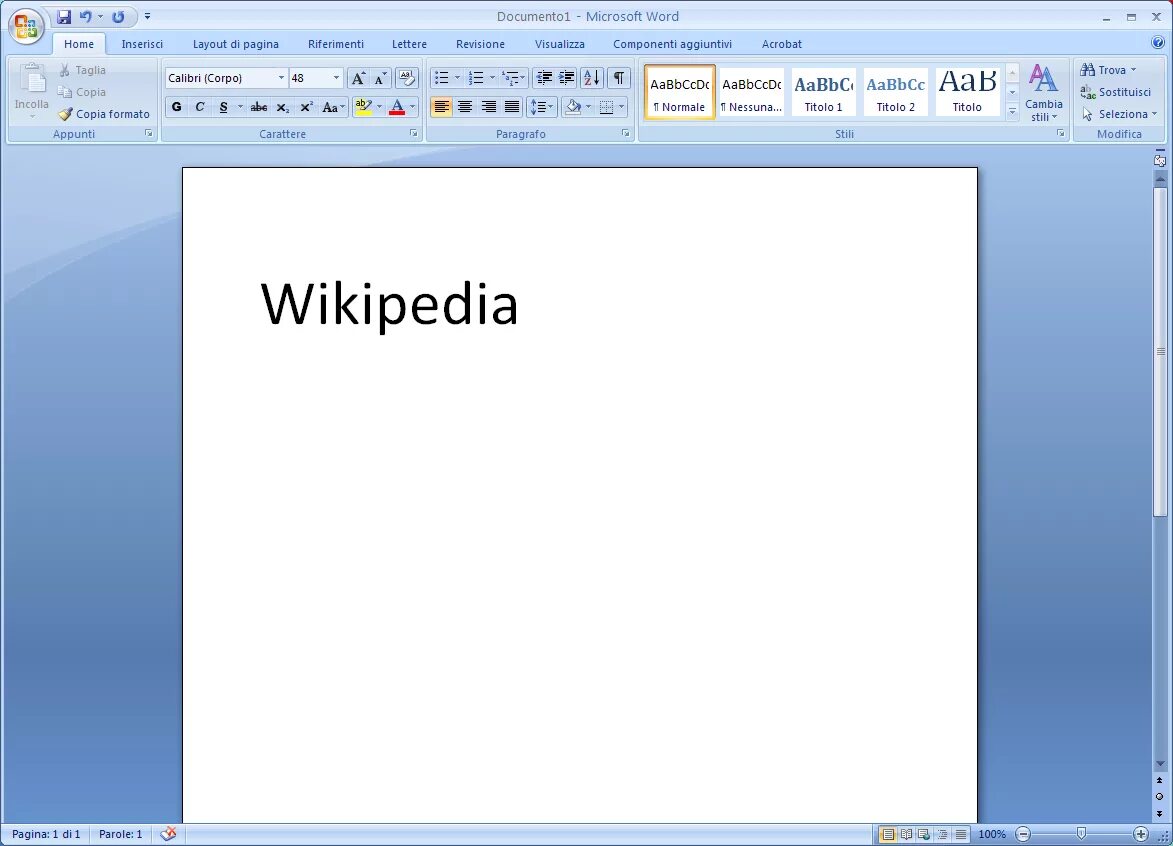Align text left
Screen dimensions: 1173x846
click(x=441, y=107)
